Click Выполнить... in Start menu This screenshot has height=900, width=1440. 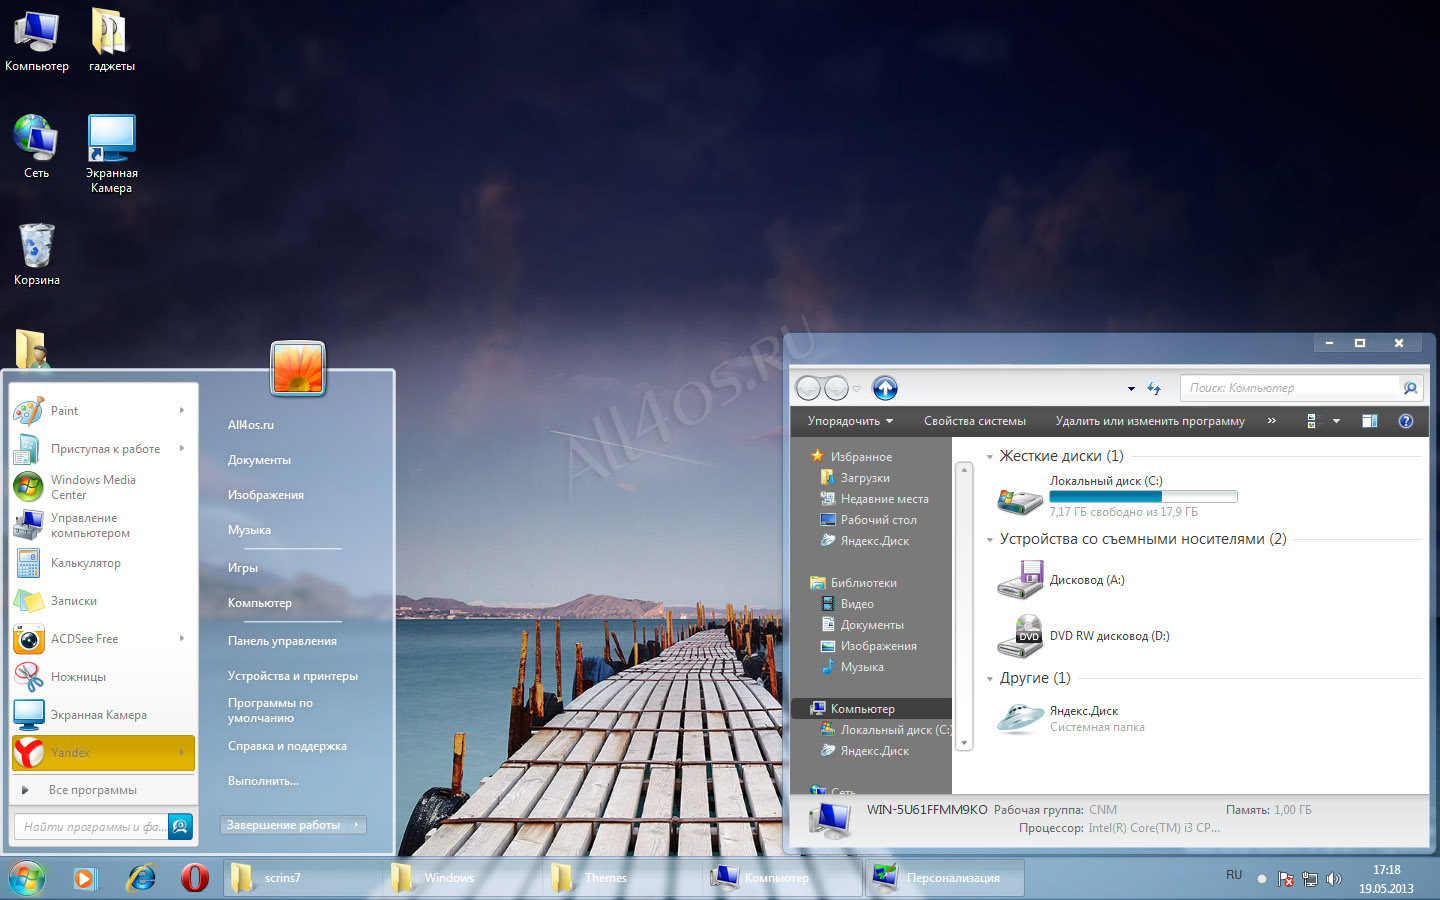pyautogui.click(x=263, y=781)
